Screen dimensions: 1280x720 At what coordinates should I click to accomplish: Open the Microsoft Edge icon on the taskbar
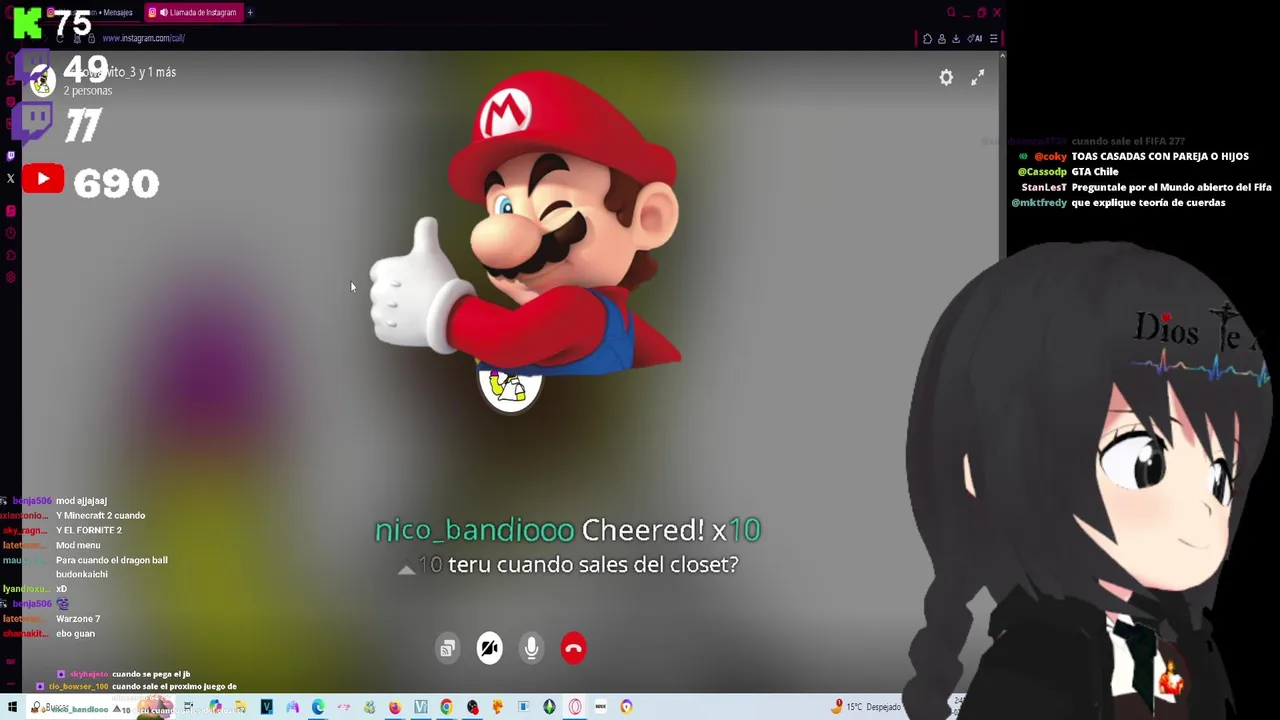[x=318, y=707]
